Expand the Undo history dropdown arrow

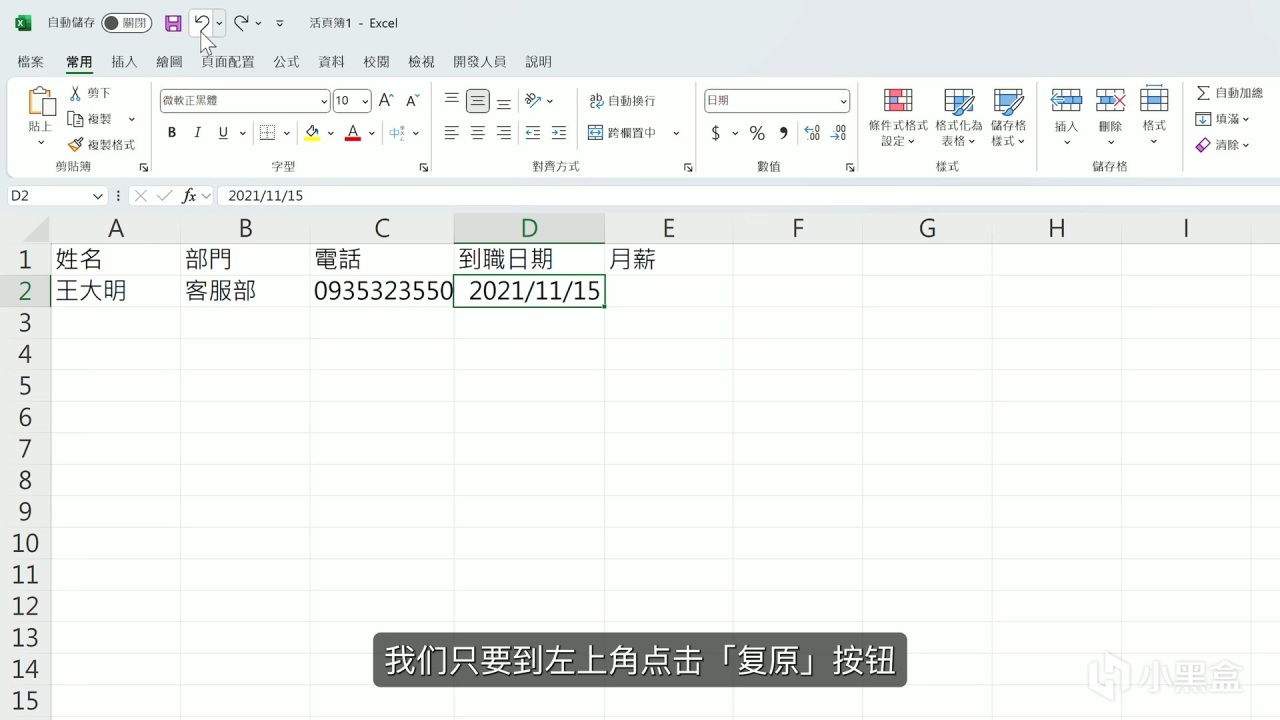[219, 23]
